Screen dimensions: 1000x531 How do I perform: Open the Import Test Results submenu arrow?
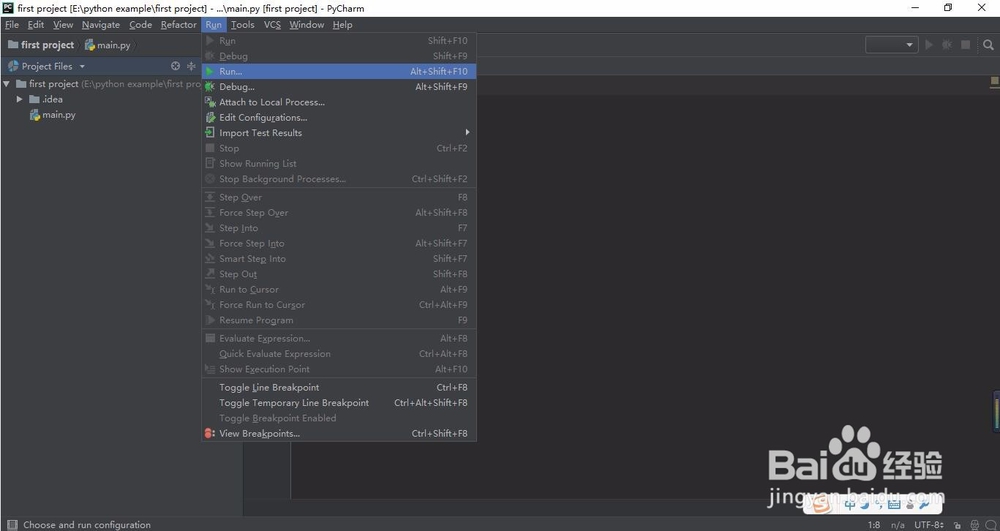[x=467, y=133]
